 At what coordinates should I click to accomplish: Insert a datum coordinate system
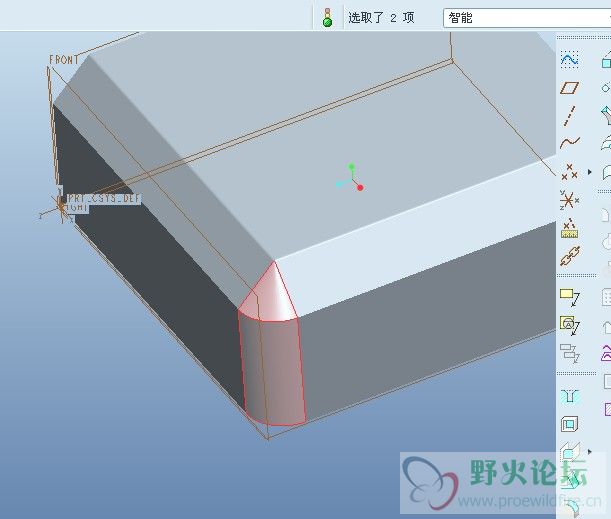(x=569, y=200)
